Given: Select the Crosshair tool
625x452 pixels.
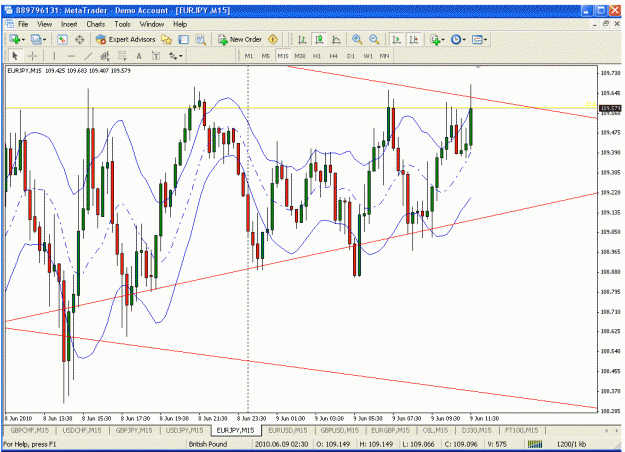Looking at the screenshot, I should coord(32,56).
